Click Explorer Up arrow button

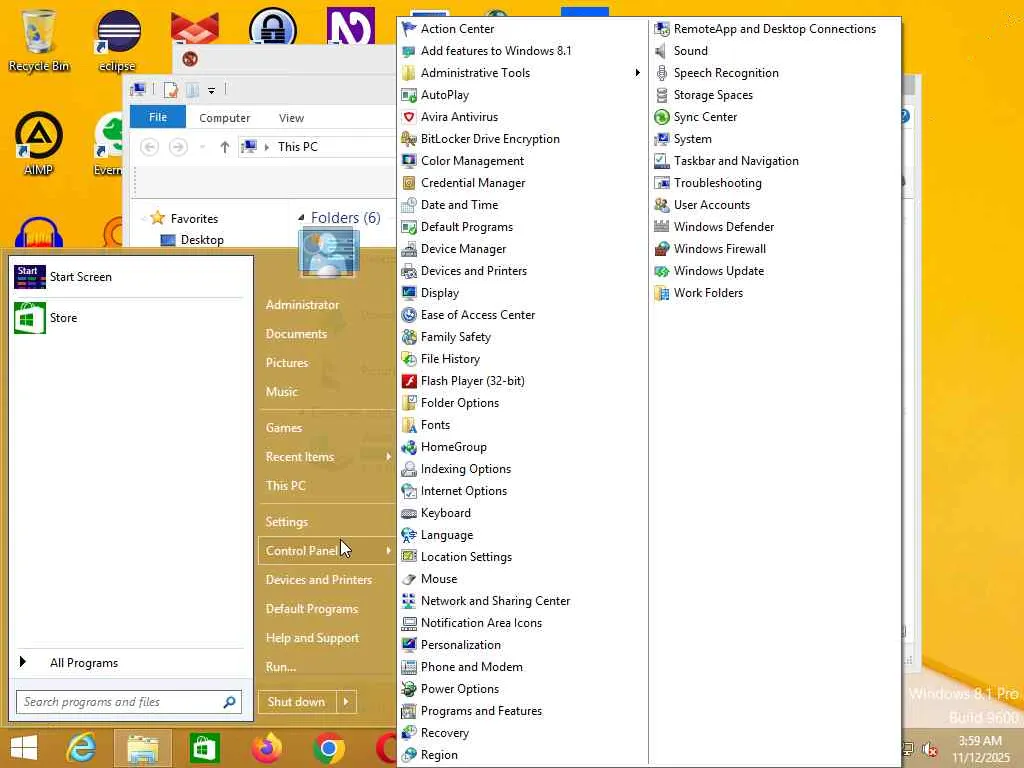pyautogui.click(x=225, y=148)
